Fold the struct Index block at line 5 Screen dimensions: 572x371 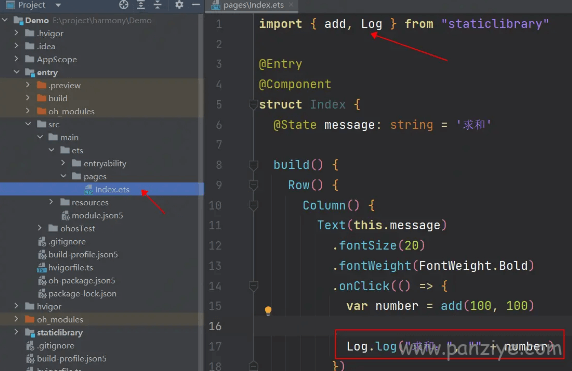[x=253, y=105]
